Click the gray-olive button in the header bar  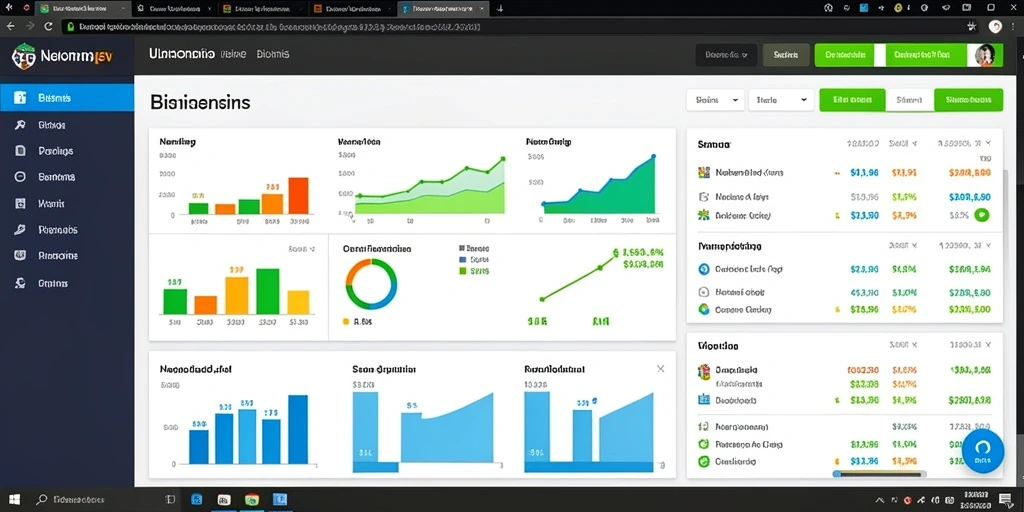[786, 56]
